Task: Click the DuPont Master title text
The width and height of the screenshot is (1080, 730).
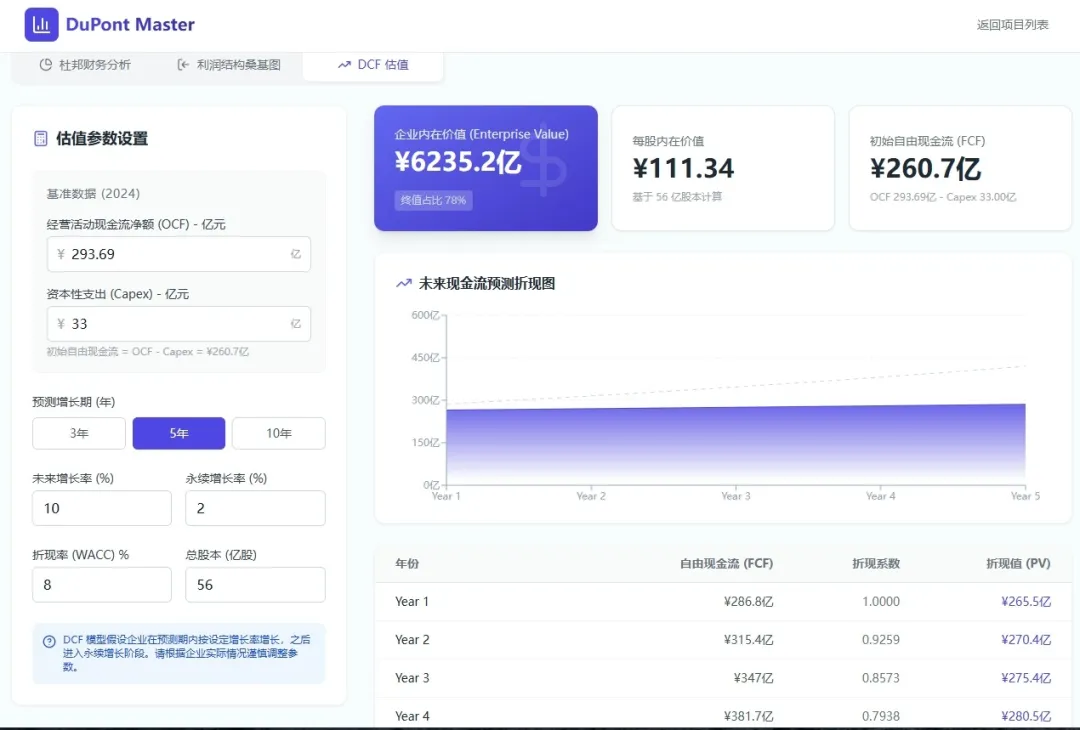Action: pos(130,25)
